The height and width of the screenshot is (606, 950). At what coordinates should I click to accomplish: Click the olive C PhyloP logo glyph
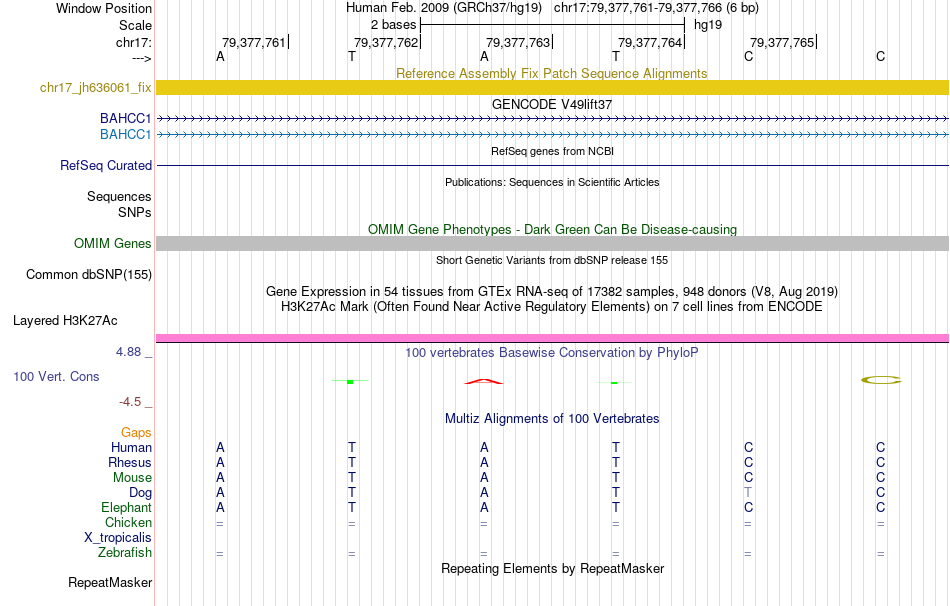pyautogui.click(x=881, y=380)
